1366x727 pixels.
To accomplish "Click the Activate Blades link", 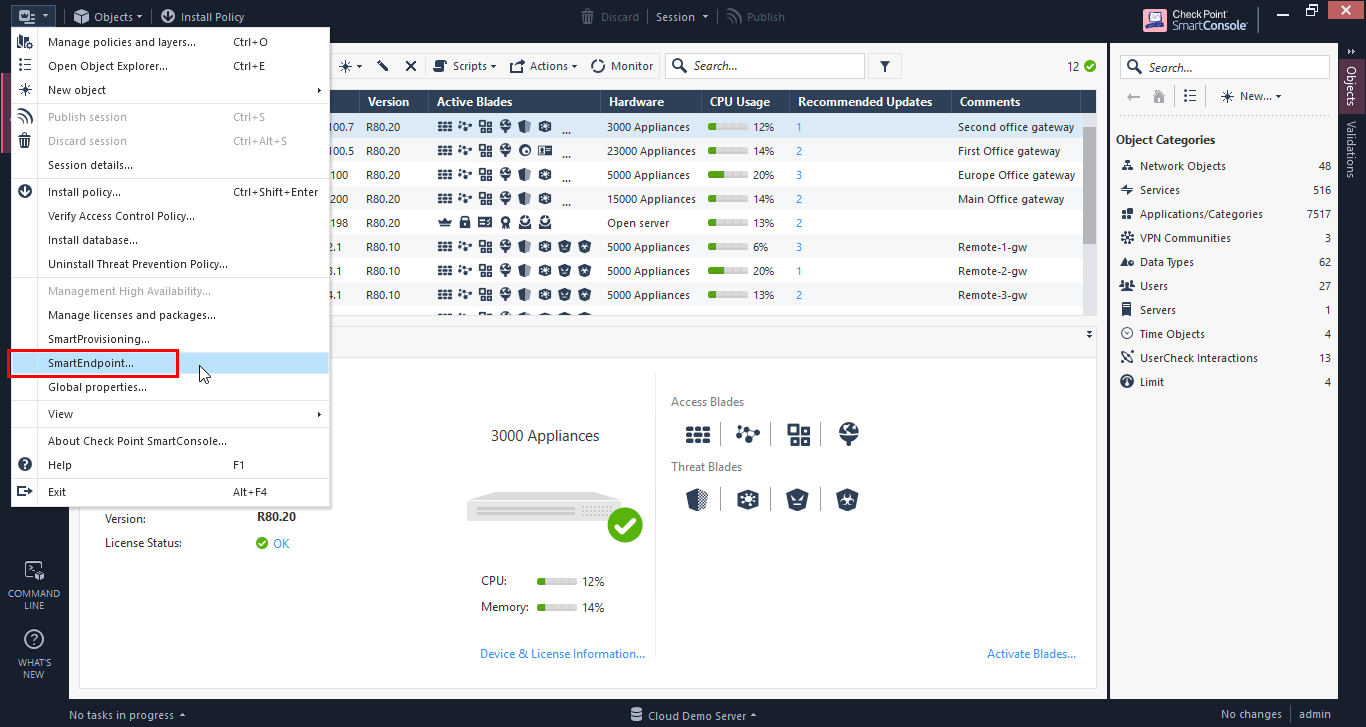I will (x=1032, y=654).
